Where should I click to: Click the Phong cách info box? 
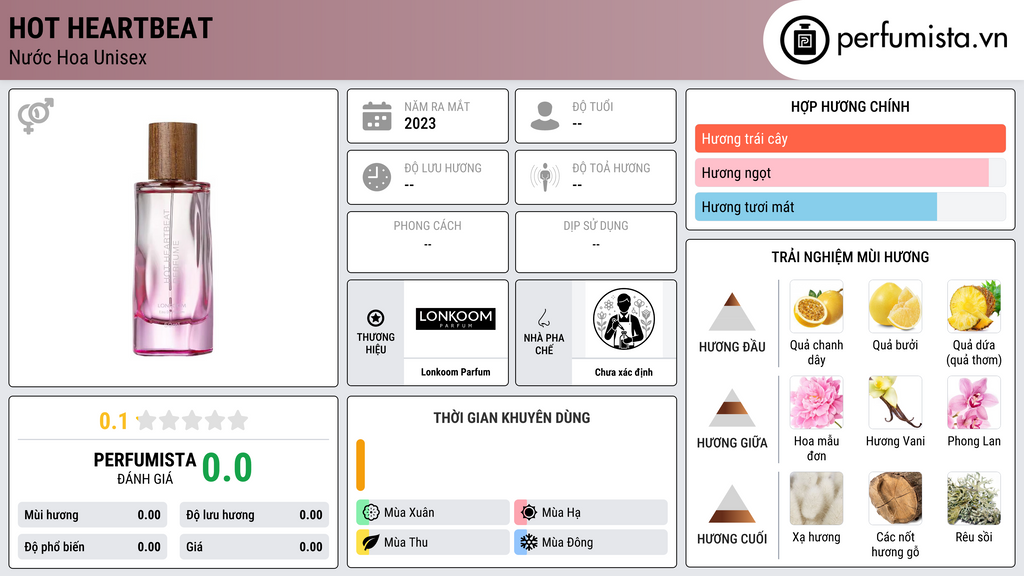[x=428, y=242]
